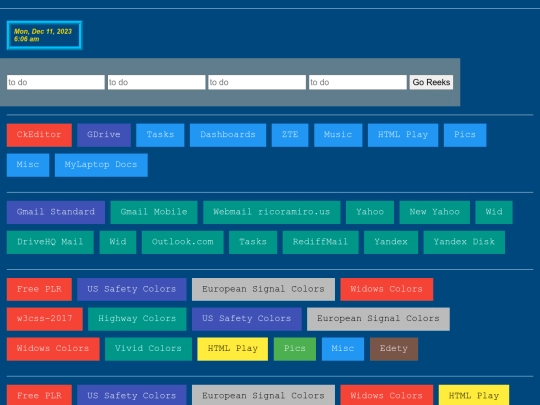Viewport: 540px width, 405px height.
Task: Click the blue HTML Play button
Action: 403,135
